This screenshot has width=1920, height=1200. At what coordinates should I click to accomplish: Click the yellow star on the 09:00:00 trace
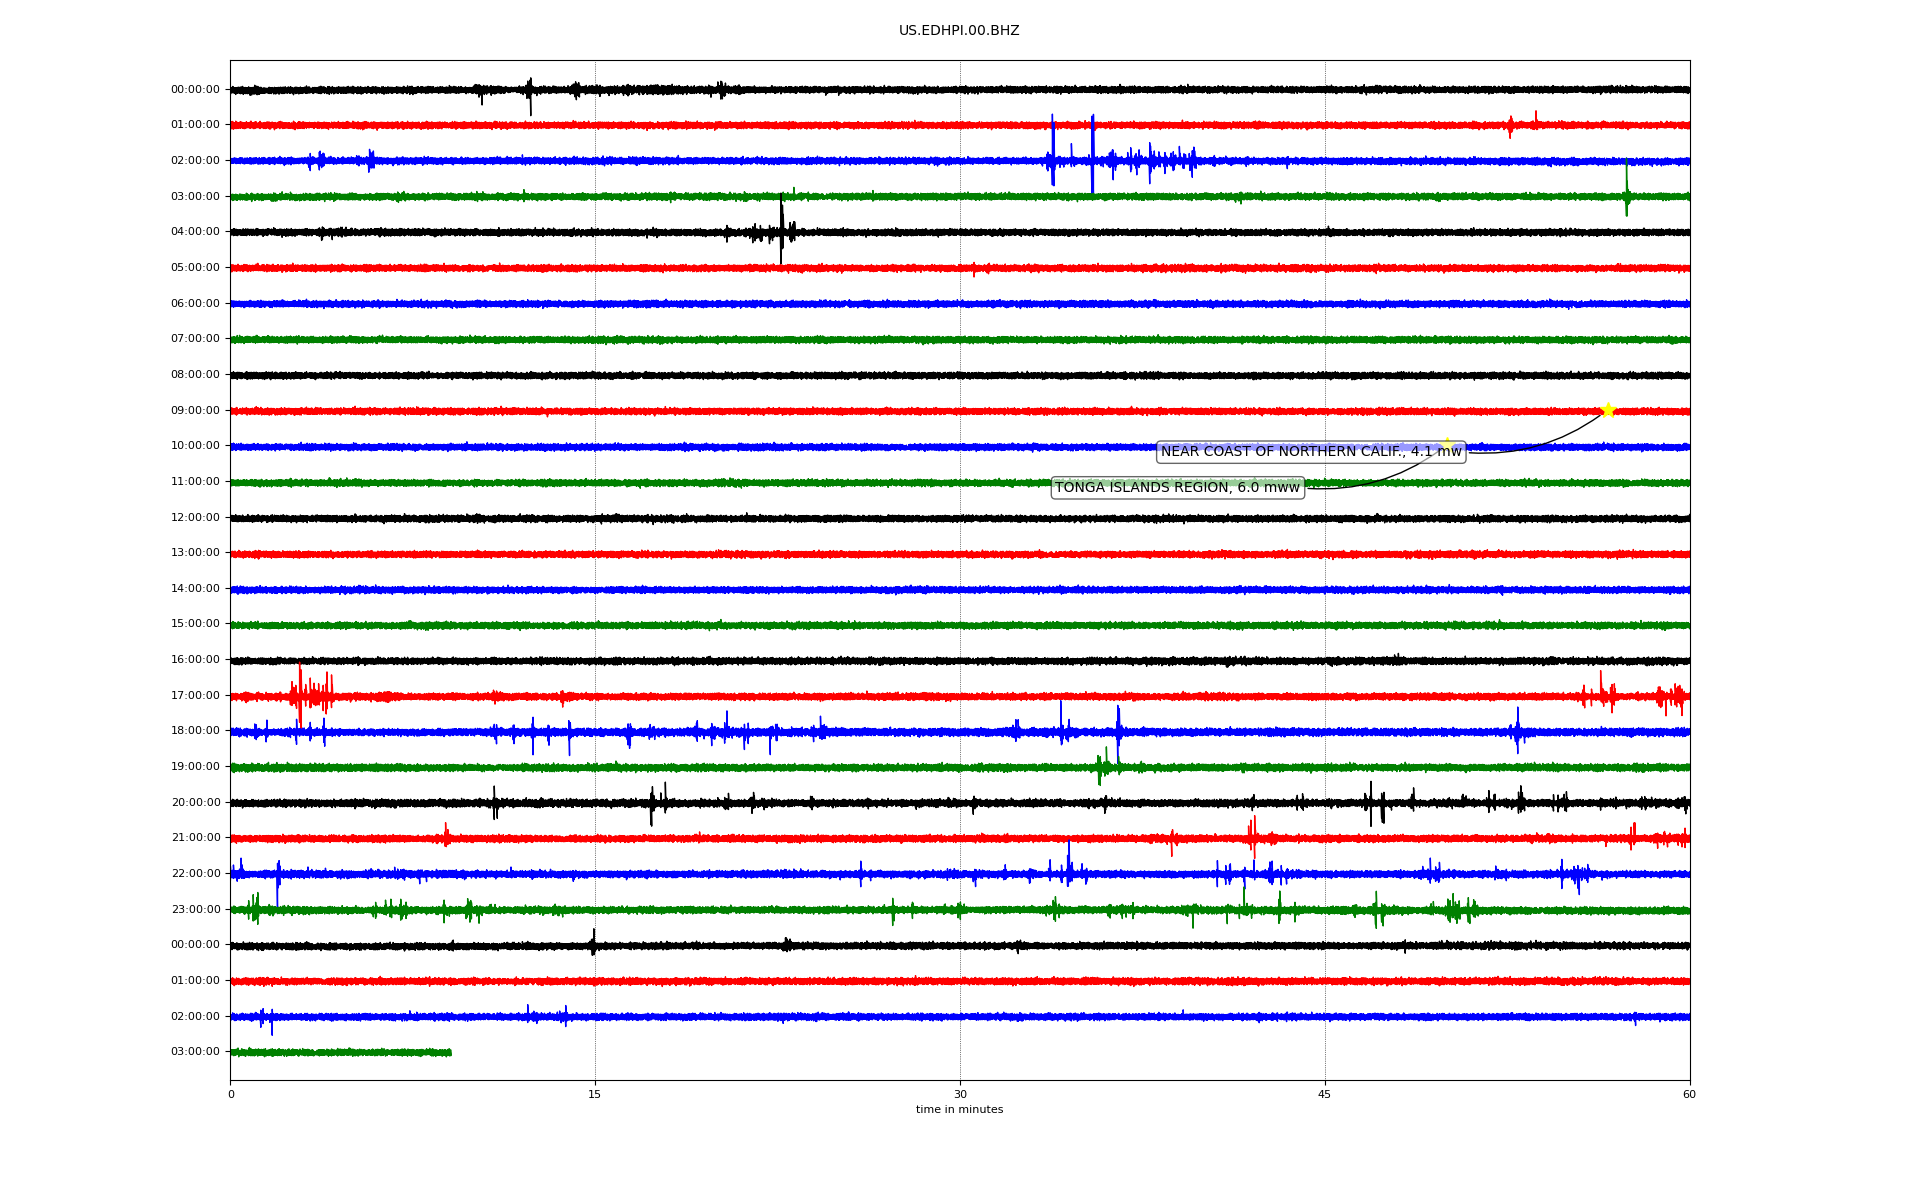click(x=1608, y=410)
